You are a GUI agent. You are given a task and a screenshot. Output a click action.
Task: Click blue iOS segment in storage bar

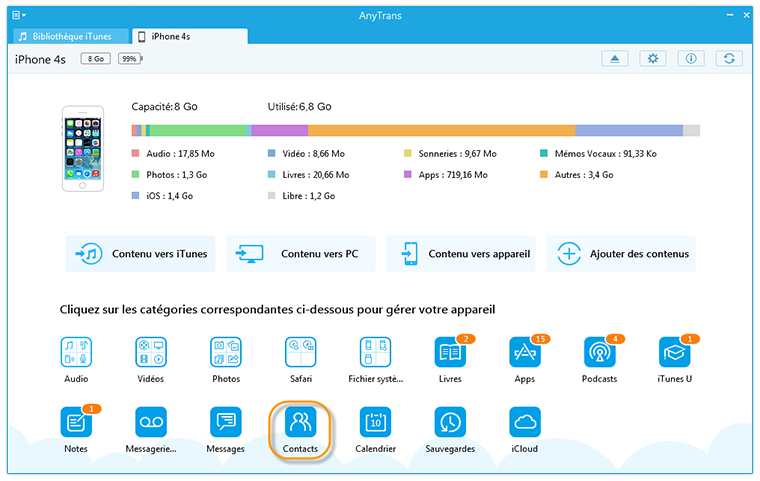click(x=629, y=130)
